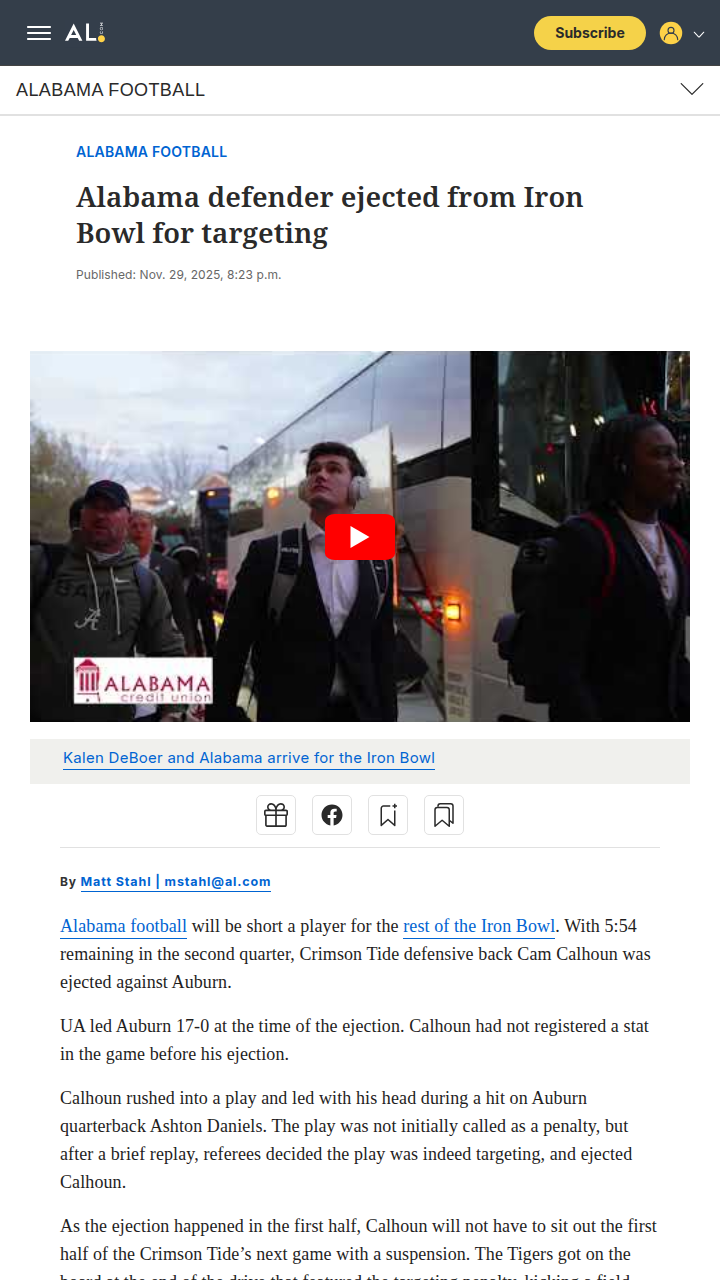720x1280 pixels.
Task: Click the article headline text
Action: pyautogui.click(x=330, y=215)
